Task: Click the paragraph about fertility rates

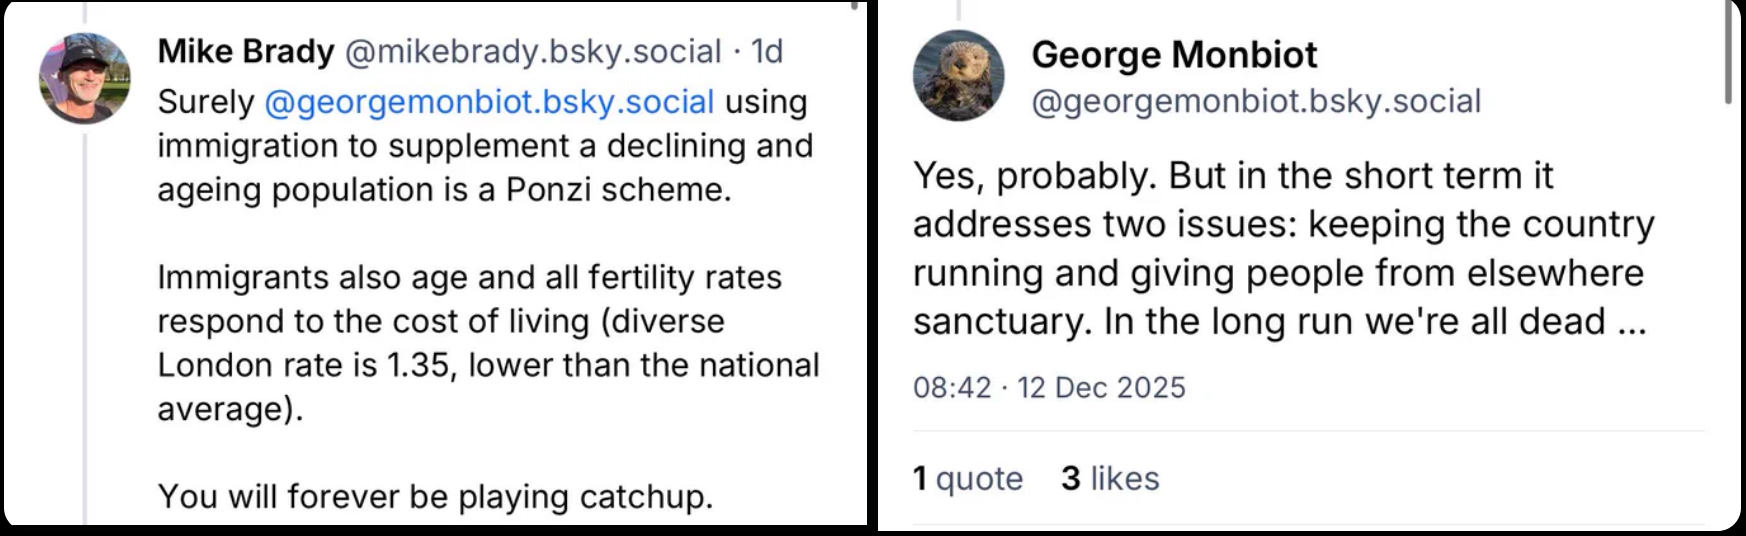Action: pos(488,343)
